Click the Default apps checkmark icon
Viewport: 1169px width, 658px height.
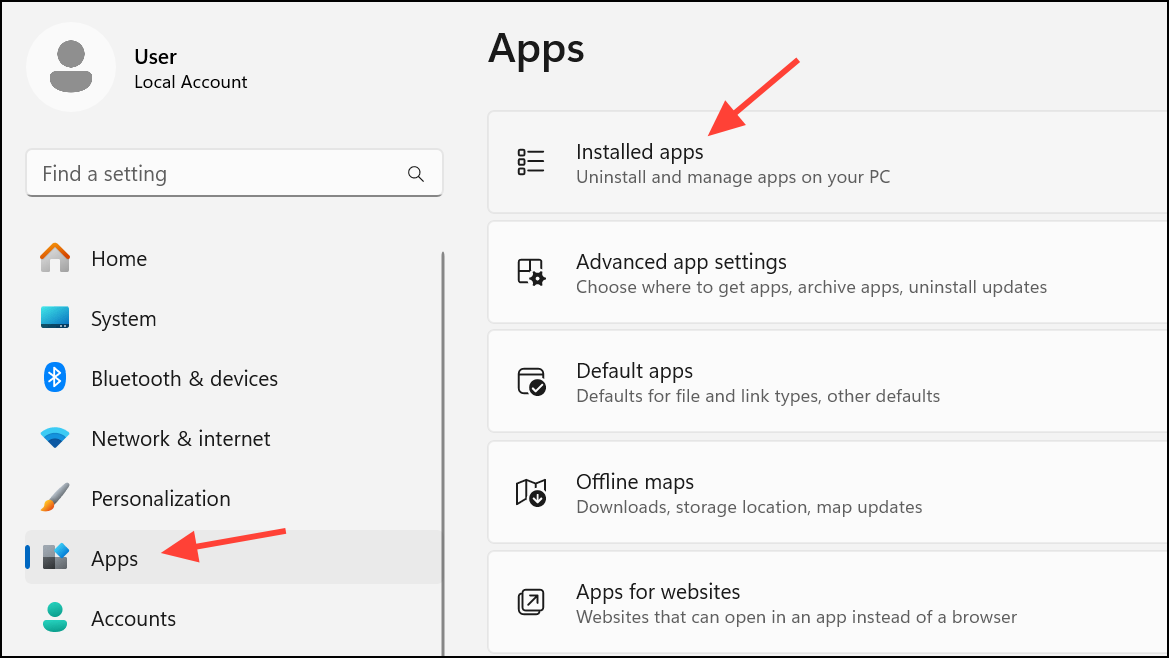[531, 382]
